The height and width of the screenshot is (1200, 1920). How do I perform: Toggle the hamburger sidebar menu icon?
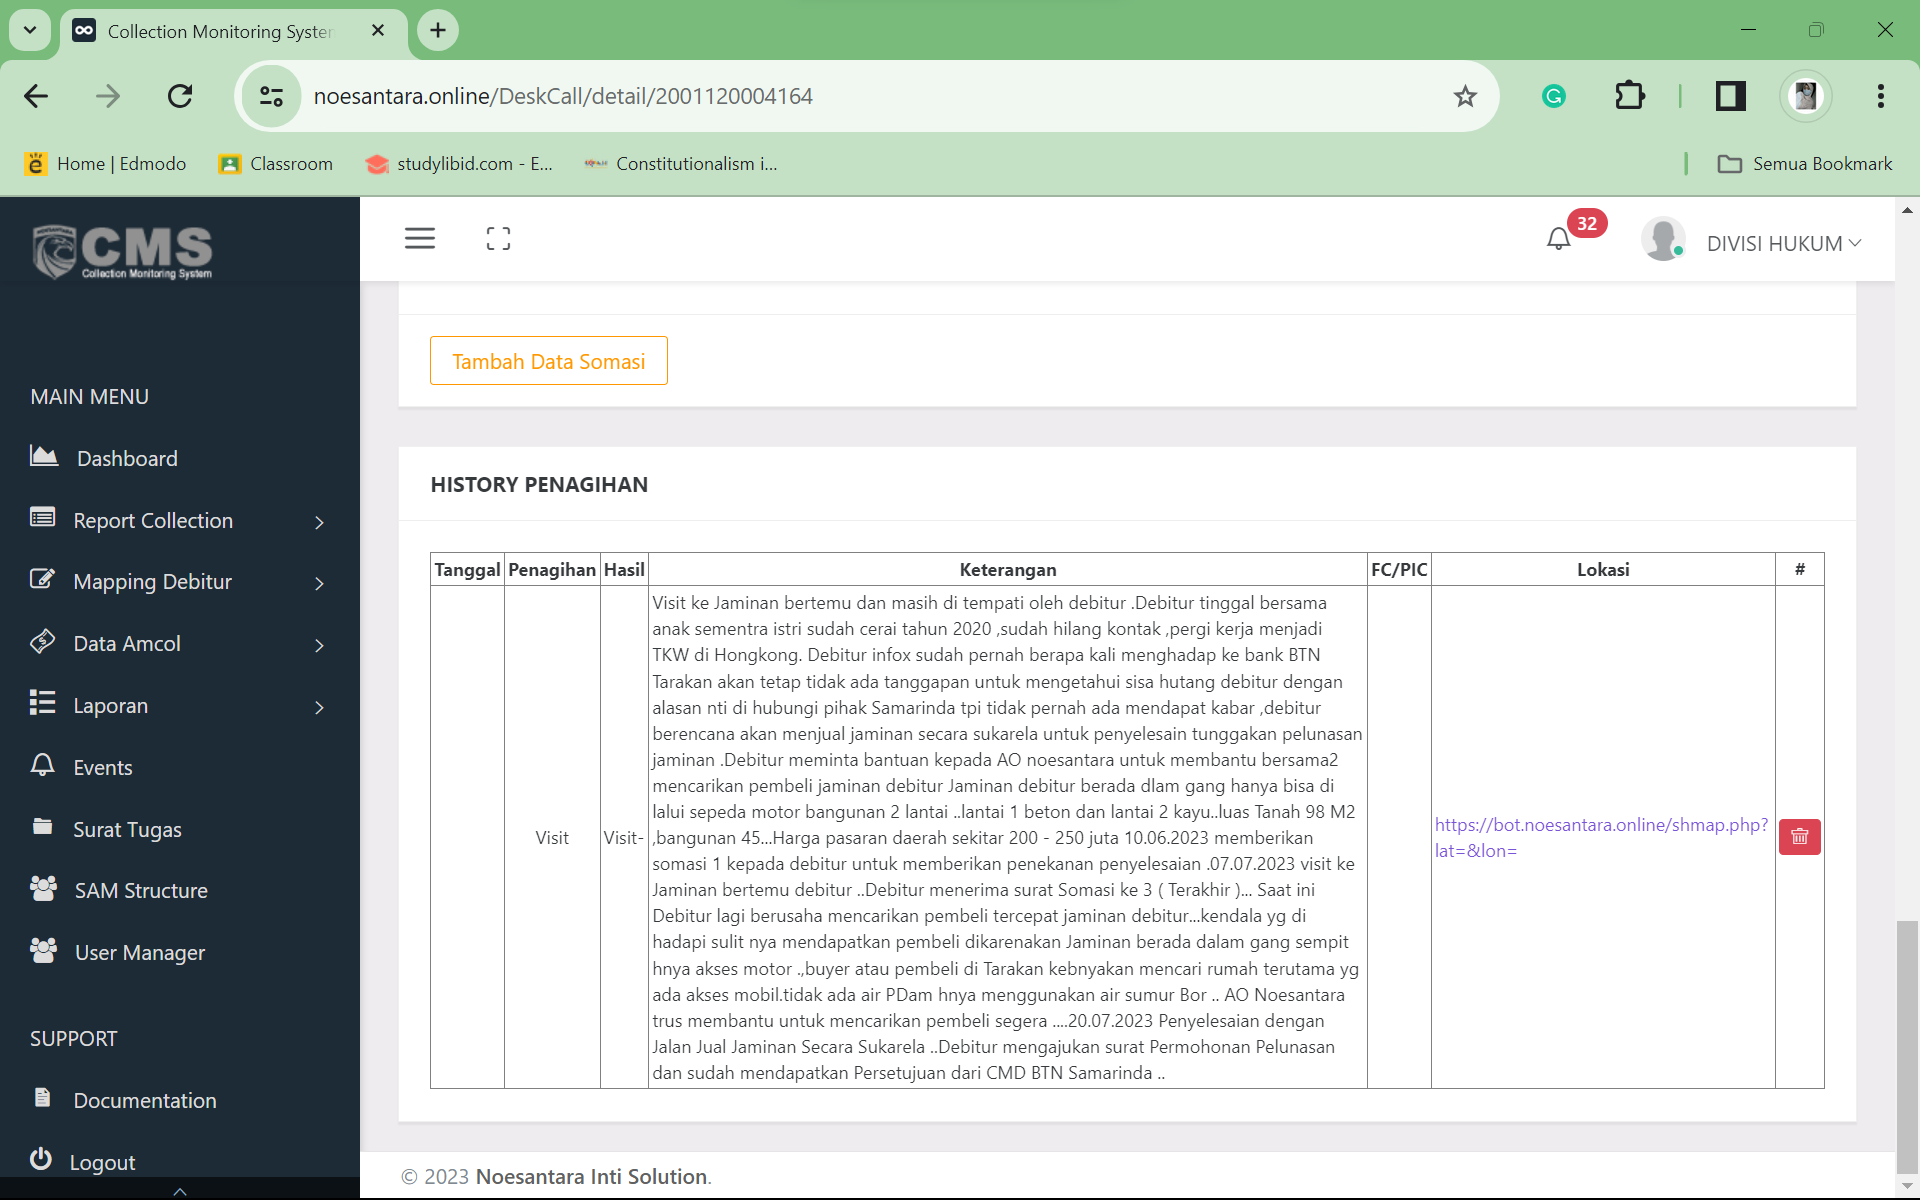419,238
